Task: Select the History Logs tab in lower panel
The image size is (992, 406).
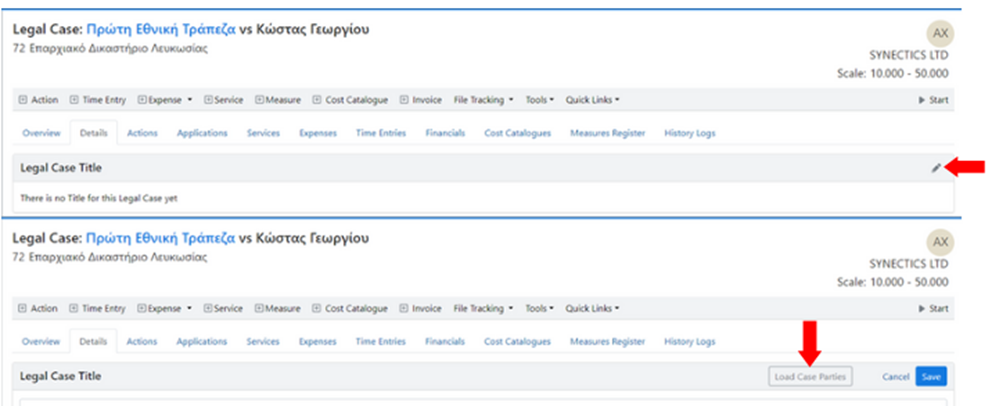Action: point(689,342)
